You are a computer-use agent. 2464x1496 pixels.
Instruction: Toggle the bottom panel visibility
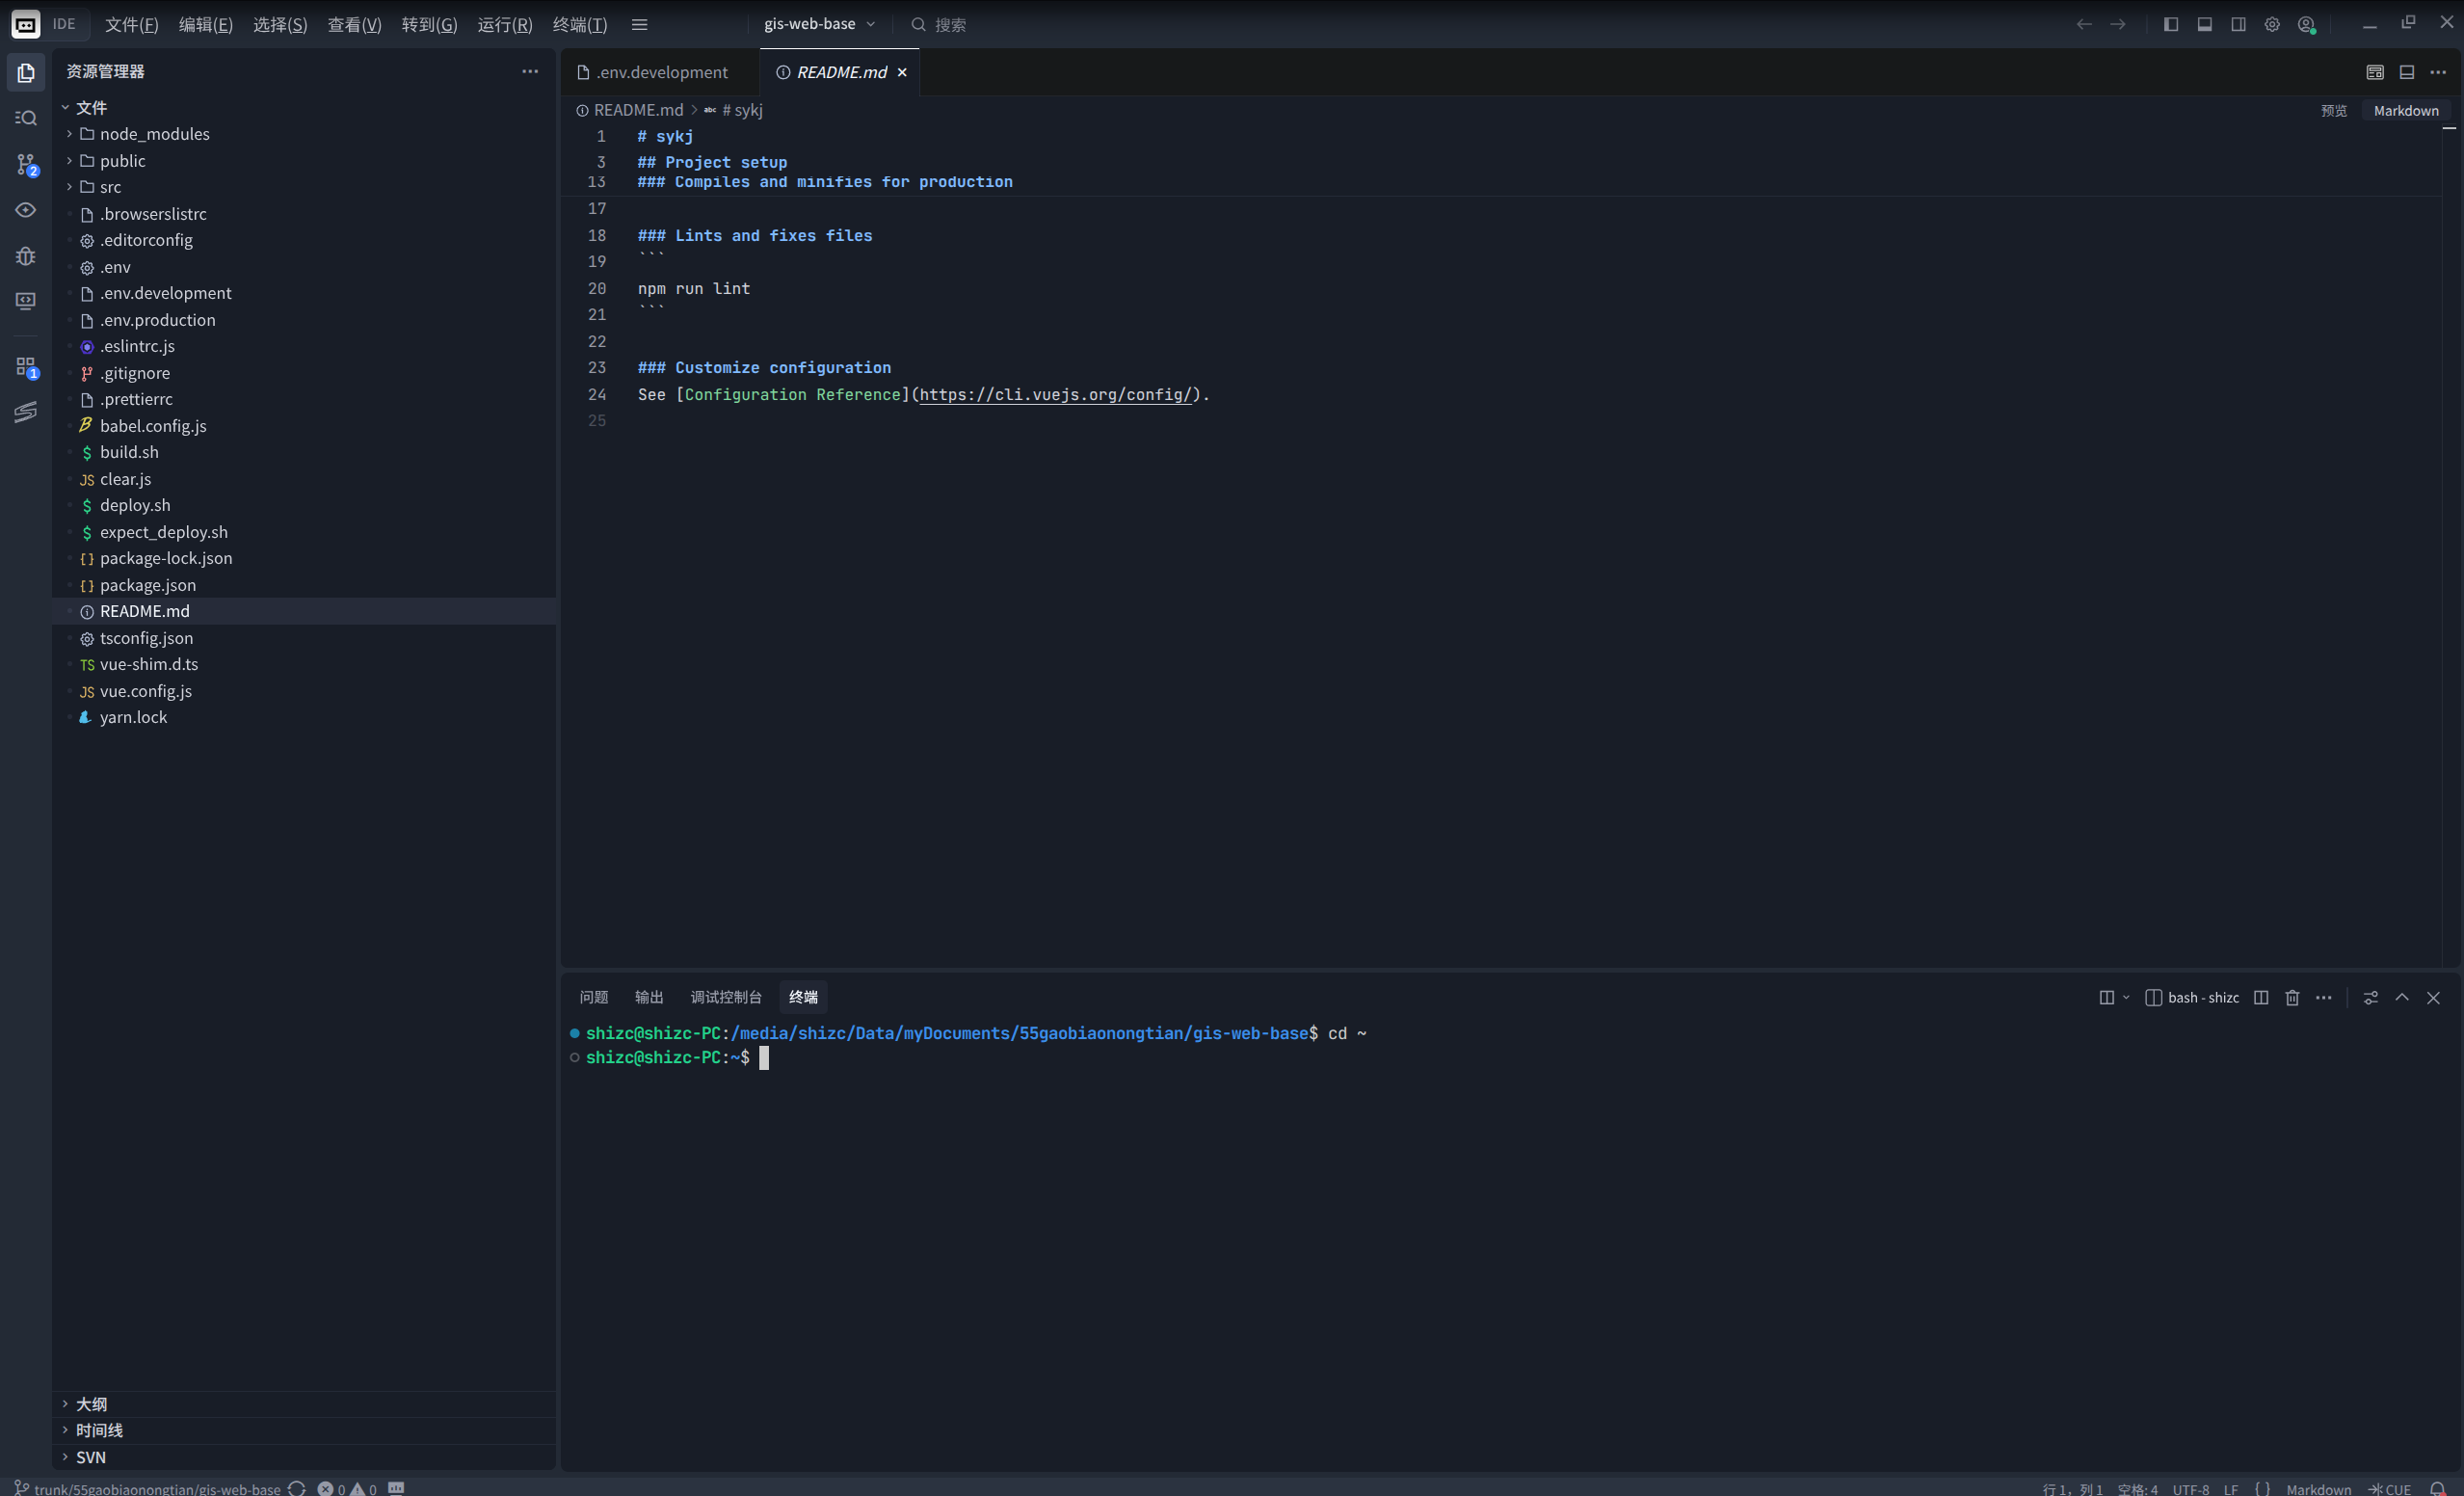coord(2204,24)
